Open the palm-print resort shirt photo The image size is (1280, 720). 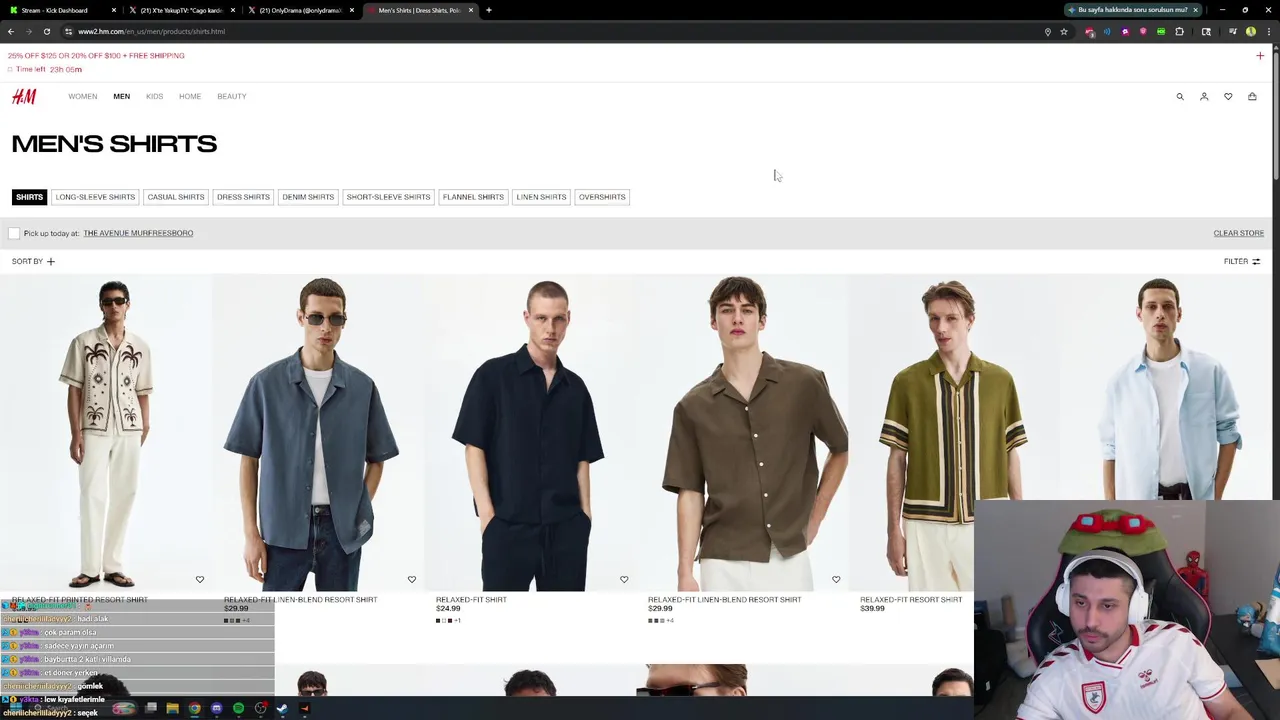tap(106, 432)
